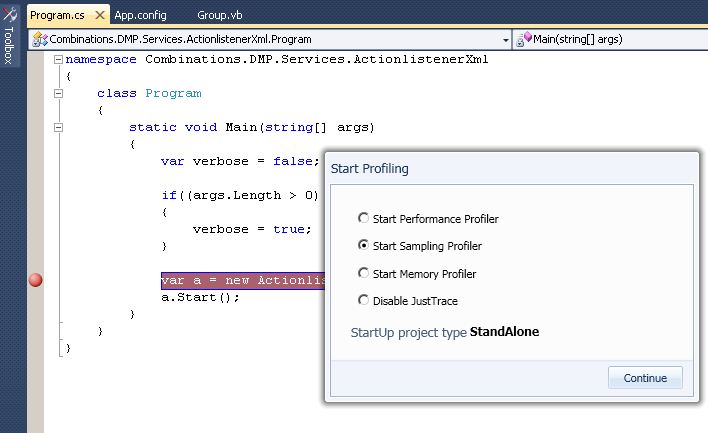The image size is (708, 433).
Task: Click the Main method icon in member box
Action: 524,40
